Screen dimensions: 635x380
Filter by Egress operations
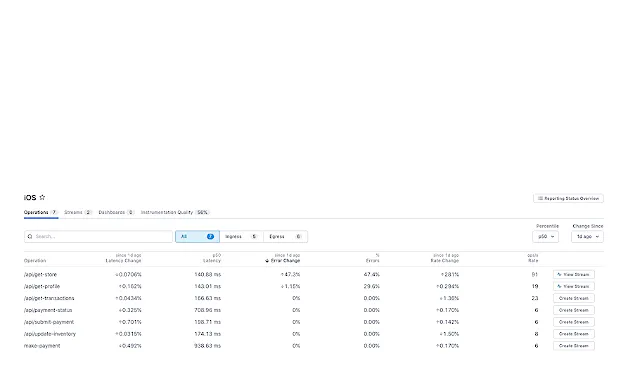click(286, 237)
